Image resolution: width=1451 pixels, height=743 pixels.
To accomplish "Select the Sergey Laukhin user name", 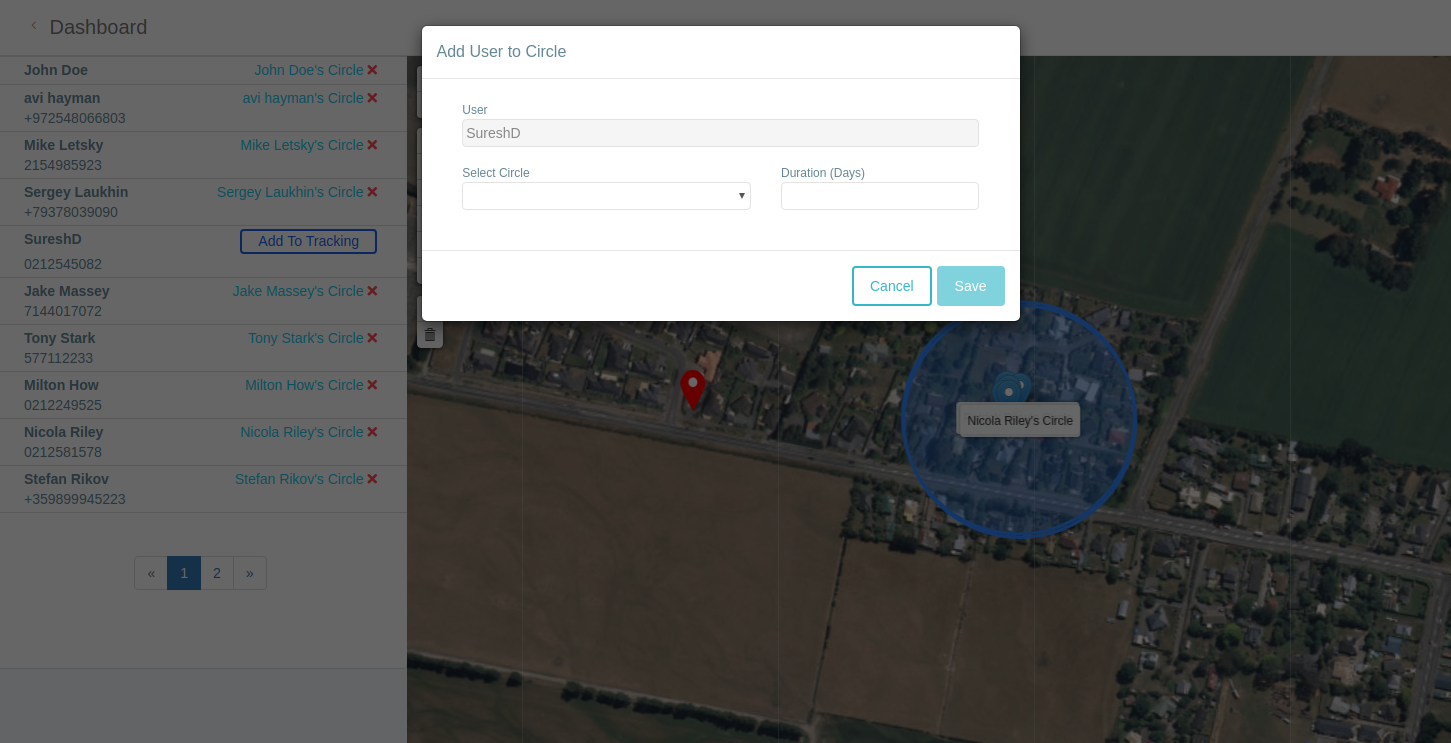I will [x=76, y=192].
